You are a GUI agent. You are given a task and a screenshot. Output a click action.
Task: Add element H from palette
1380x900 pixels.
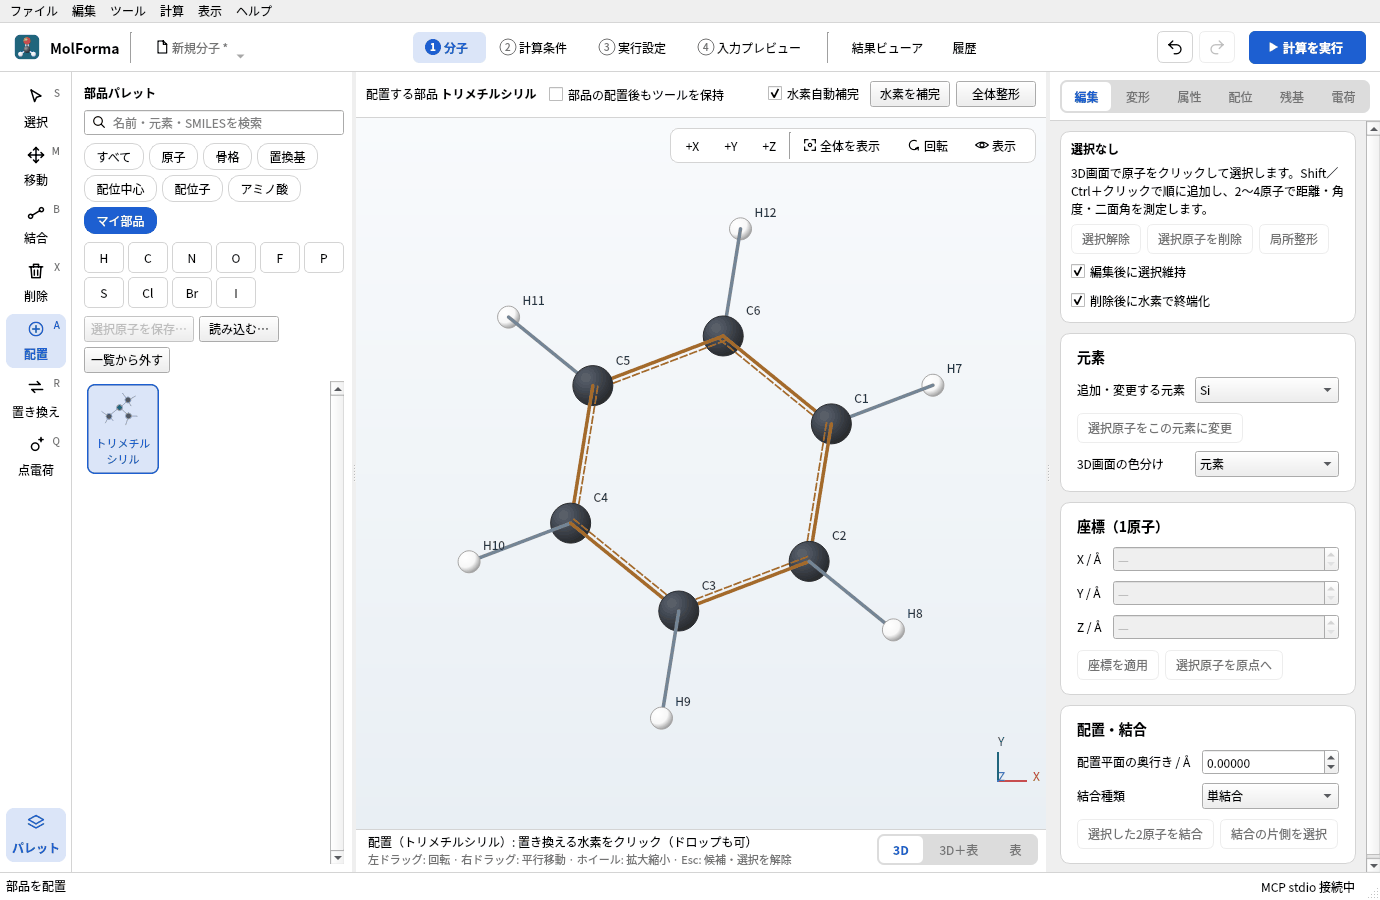coord(104,258)
